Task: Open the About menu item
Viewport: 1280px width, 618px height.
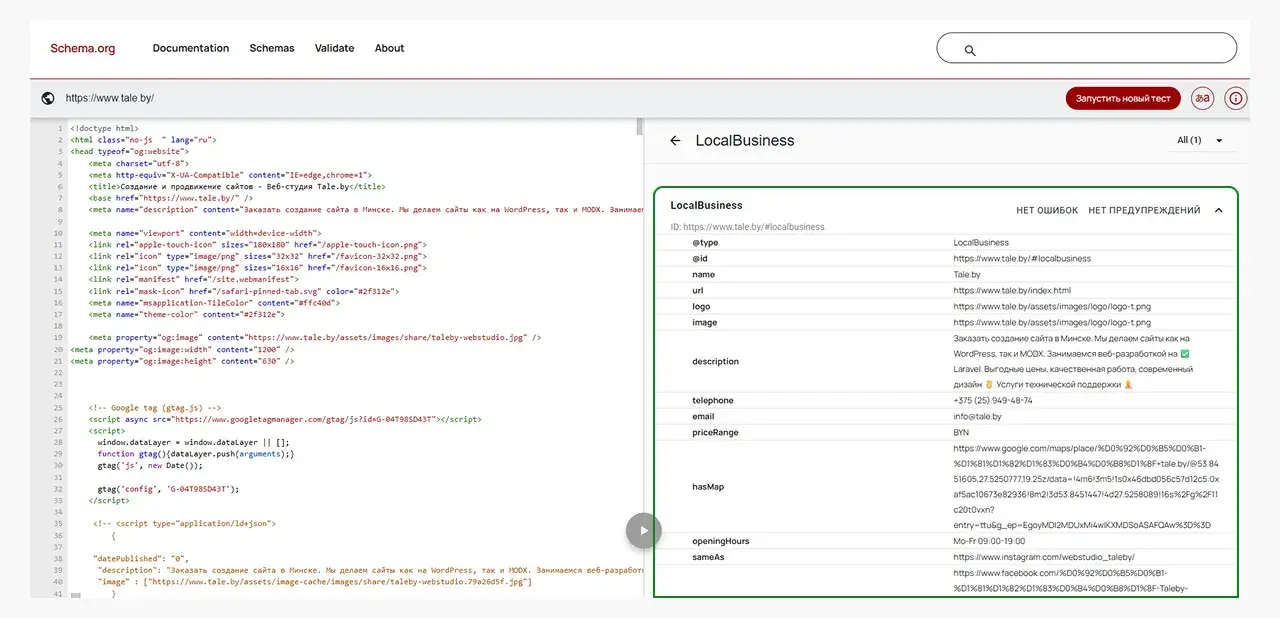Action: [390, 48]
